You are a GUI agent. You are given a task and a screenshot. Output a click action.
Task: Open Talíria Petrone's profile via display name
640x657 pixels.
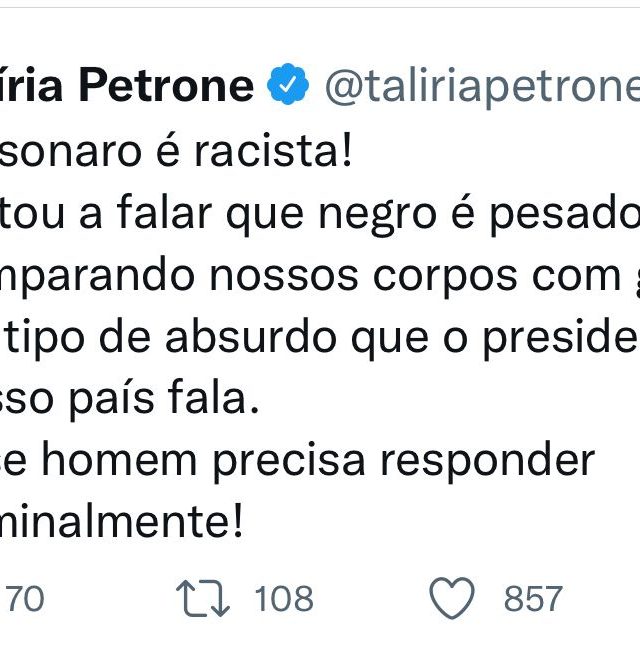[x=127, y=85]
